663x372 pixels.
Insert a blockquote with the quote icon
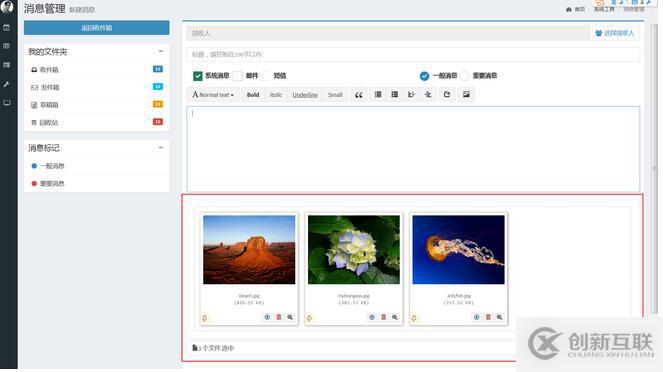(x=359, y=95)
